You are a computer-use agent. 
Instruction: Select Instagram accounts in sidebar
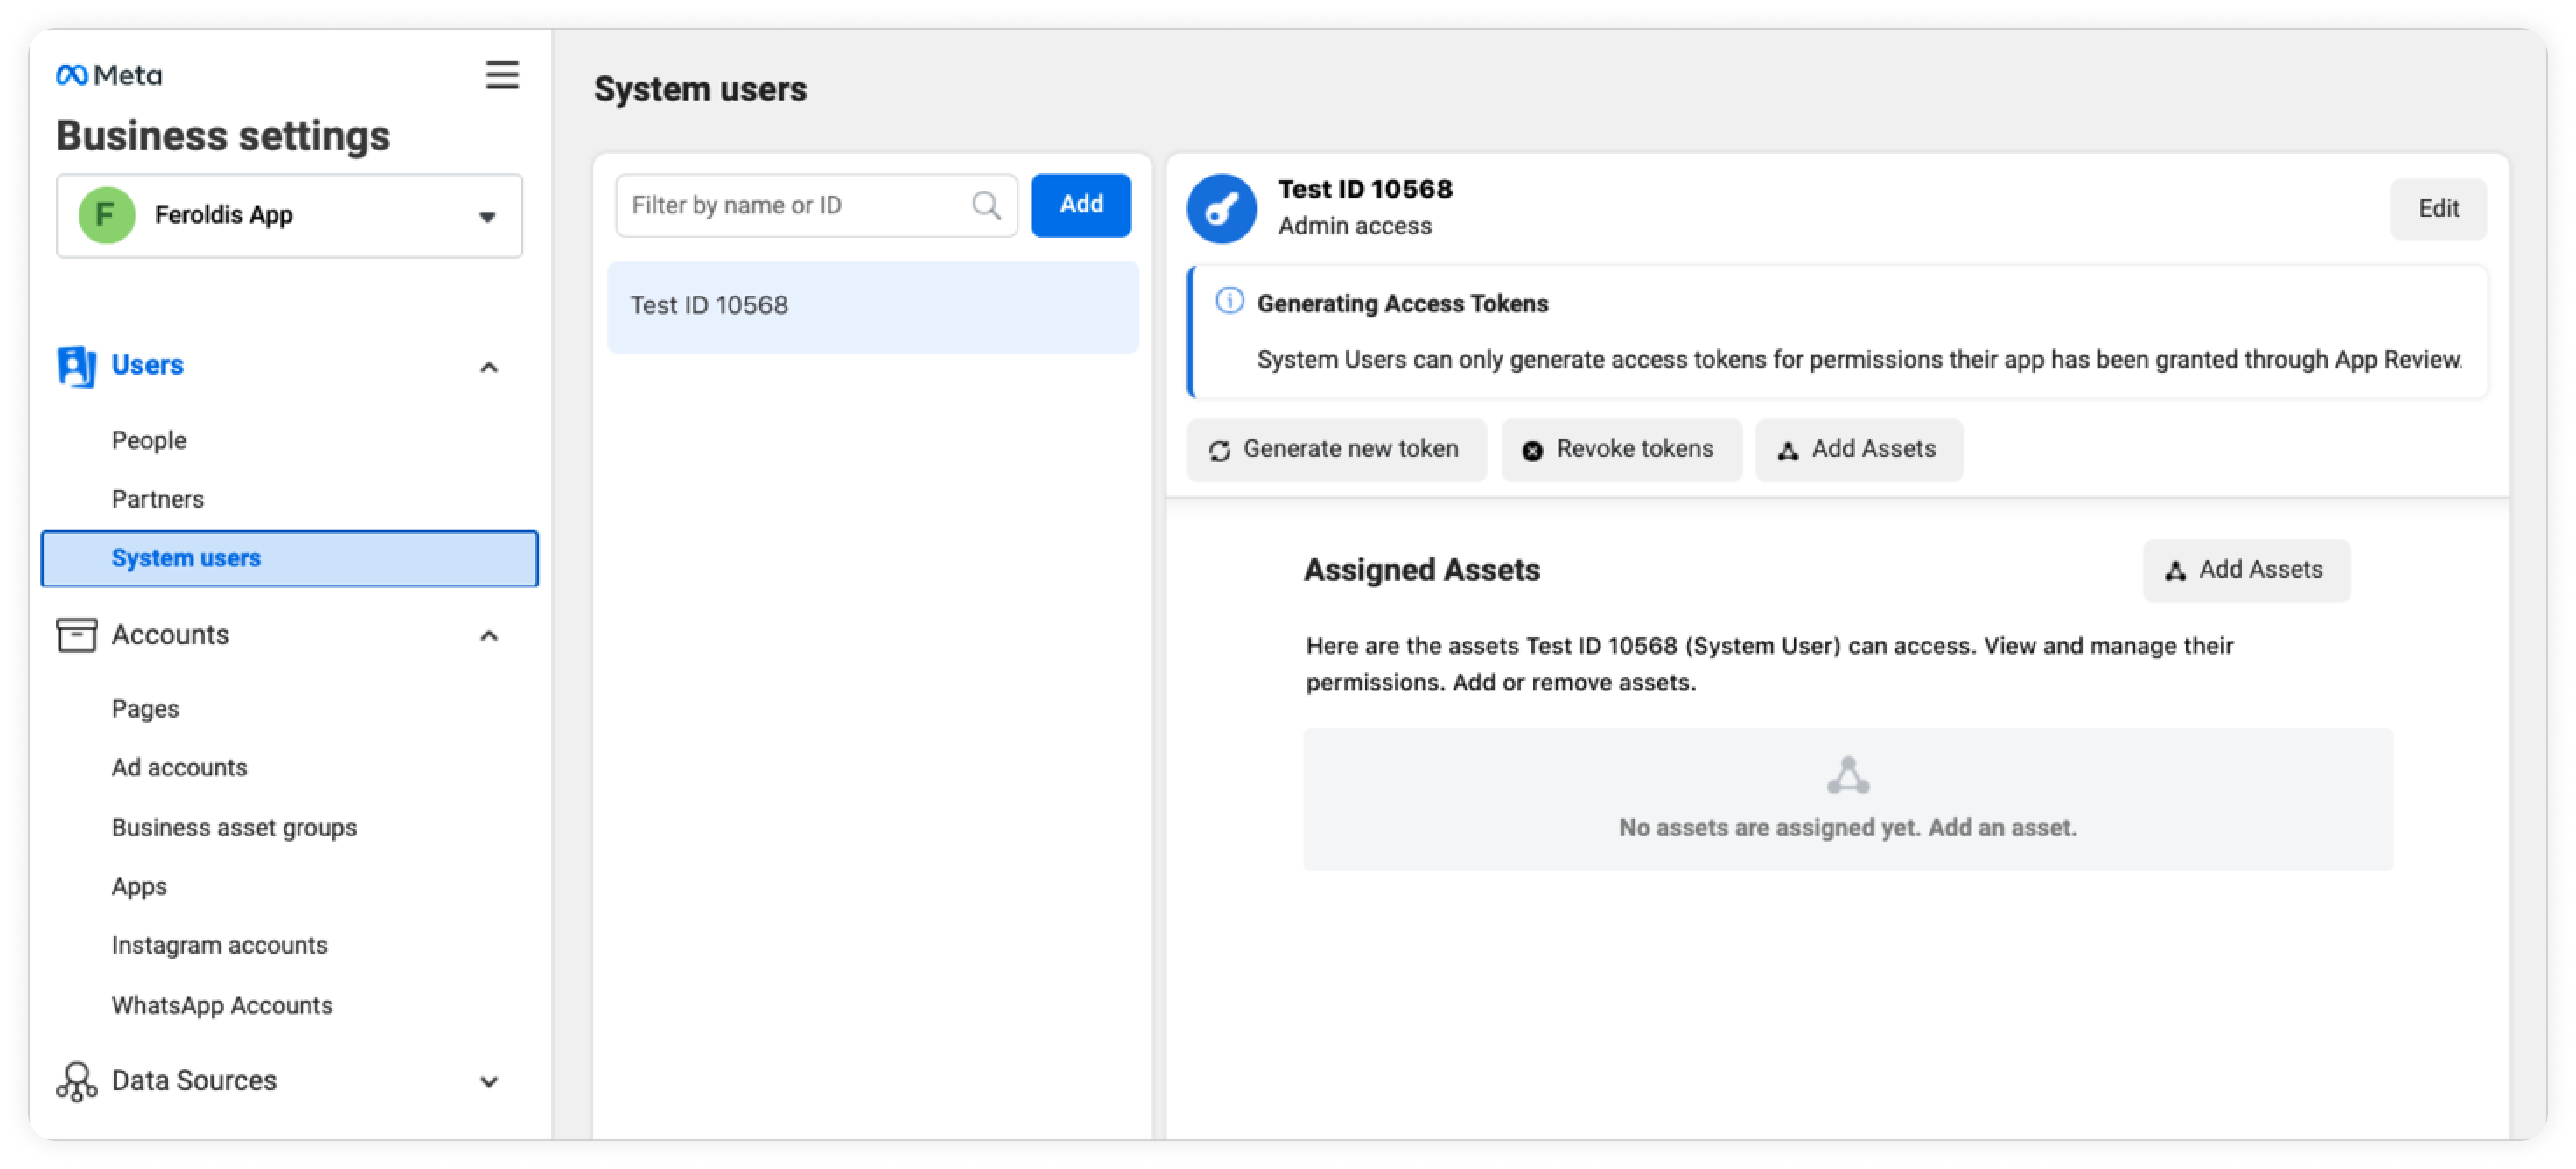220,945
